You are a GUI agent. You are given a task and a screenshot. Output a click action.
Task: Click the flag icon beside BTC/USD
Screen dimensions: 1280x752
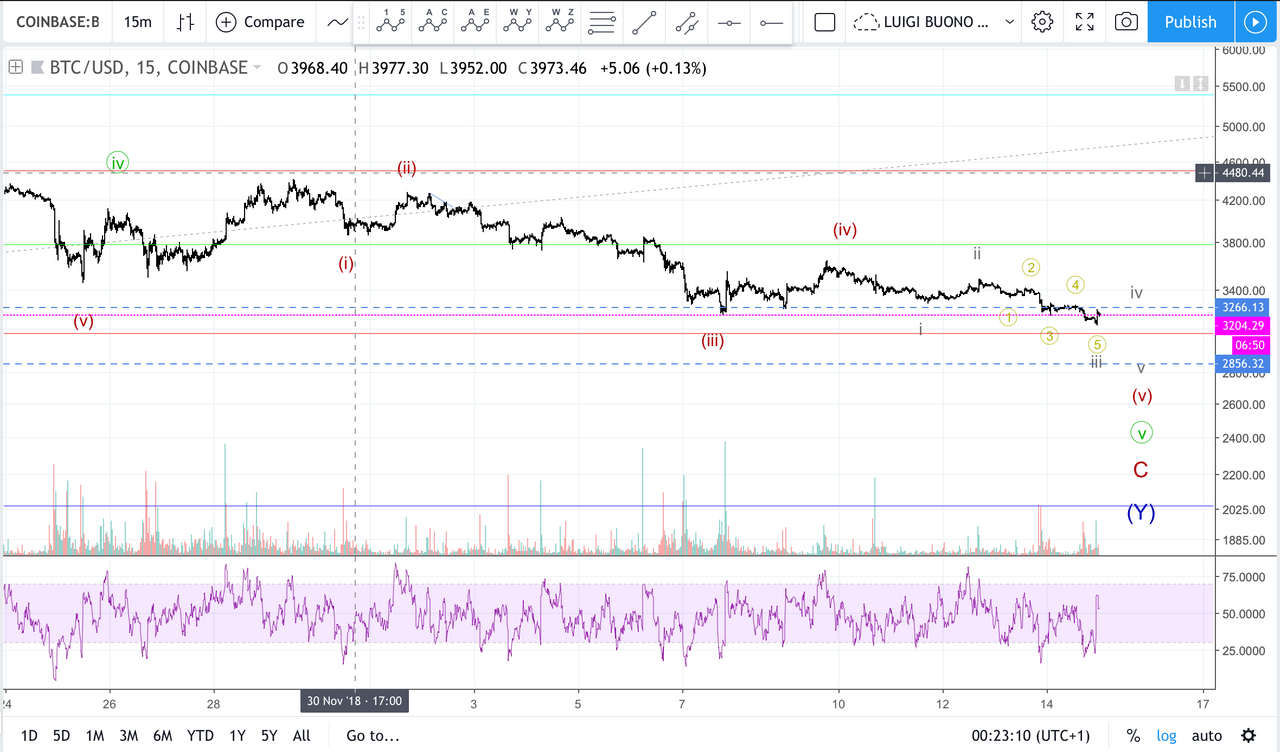(x=38, y=68)
